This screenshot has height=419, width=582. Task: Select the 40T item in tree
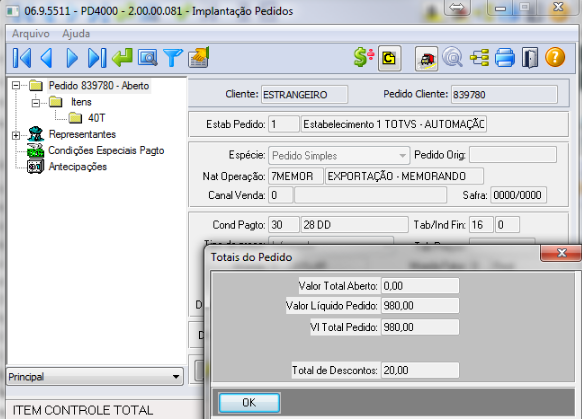[x=97, y=118]
